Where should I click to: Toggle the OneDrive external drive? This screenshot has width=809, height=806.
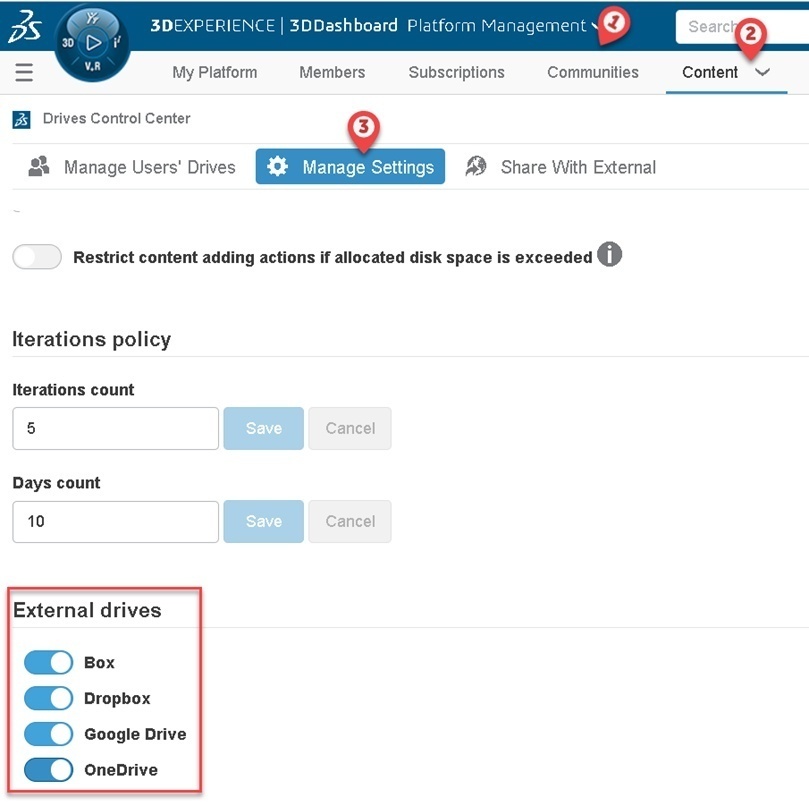(x=48, y=769)
